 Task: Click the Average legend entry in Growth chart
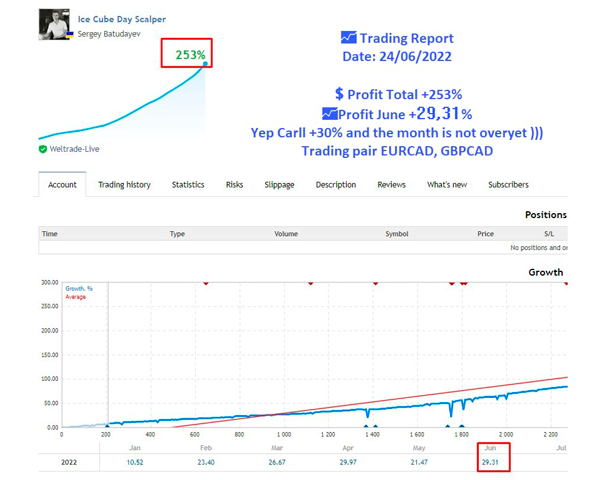click(76, 297)
